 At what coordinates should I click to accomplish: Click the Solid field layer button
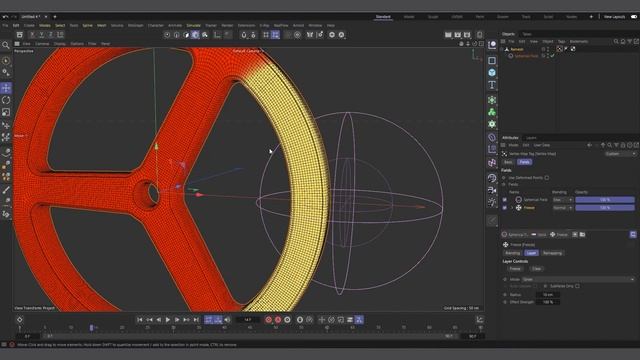point(539,235)
